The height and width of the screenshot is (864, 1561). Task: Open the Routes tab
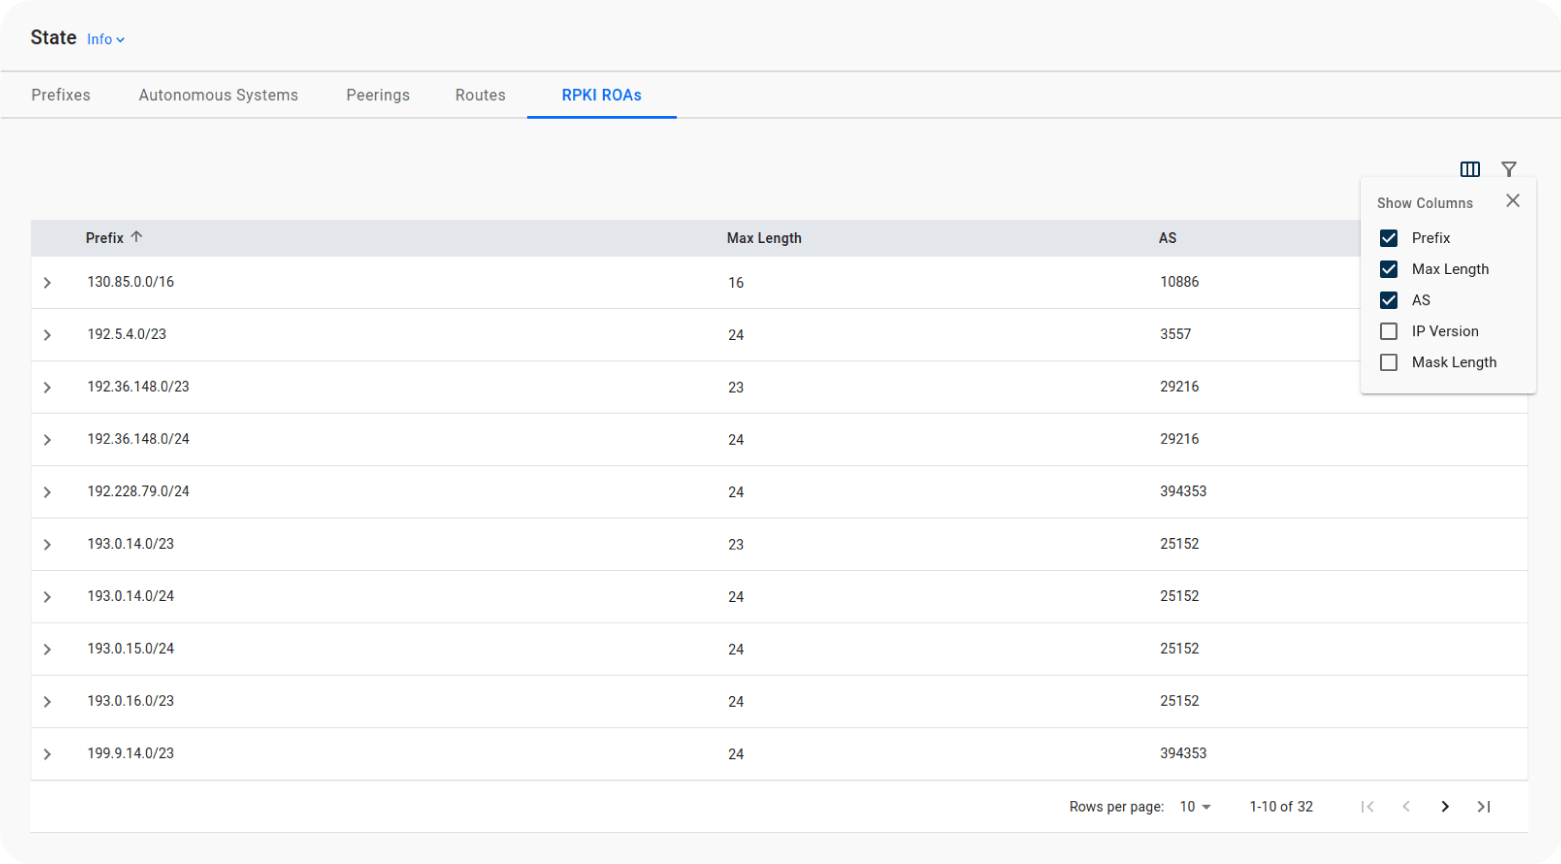coord(480,95)
